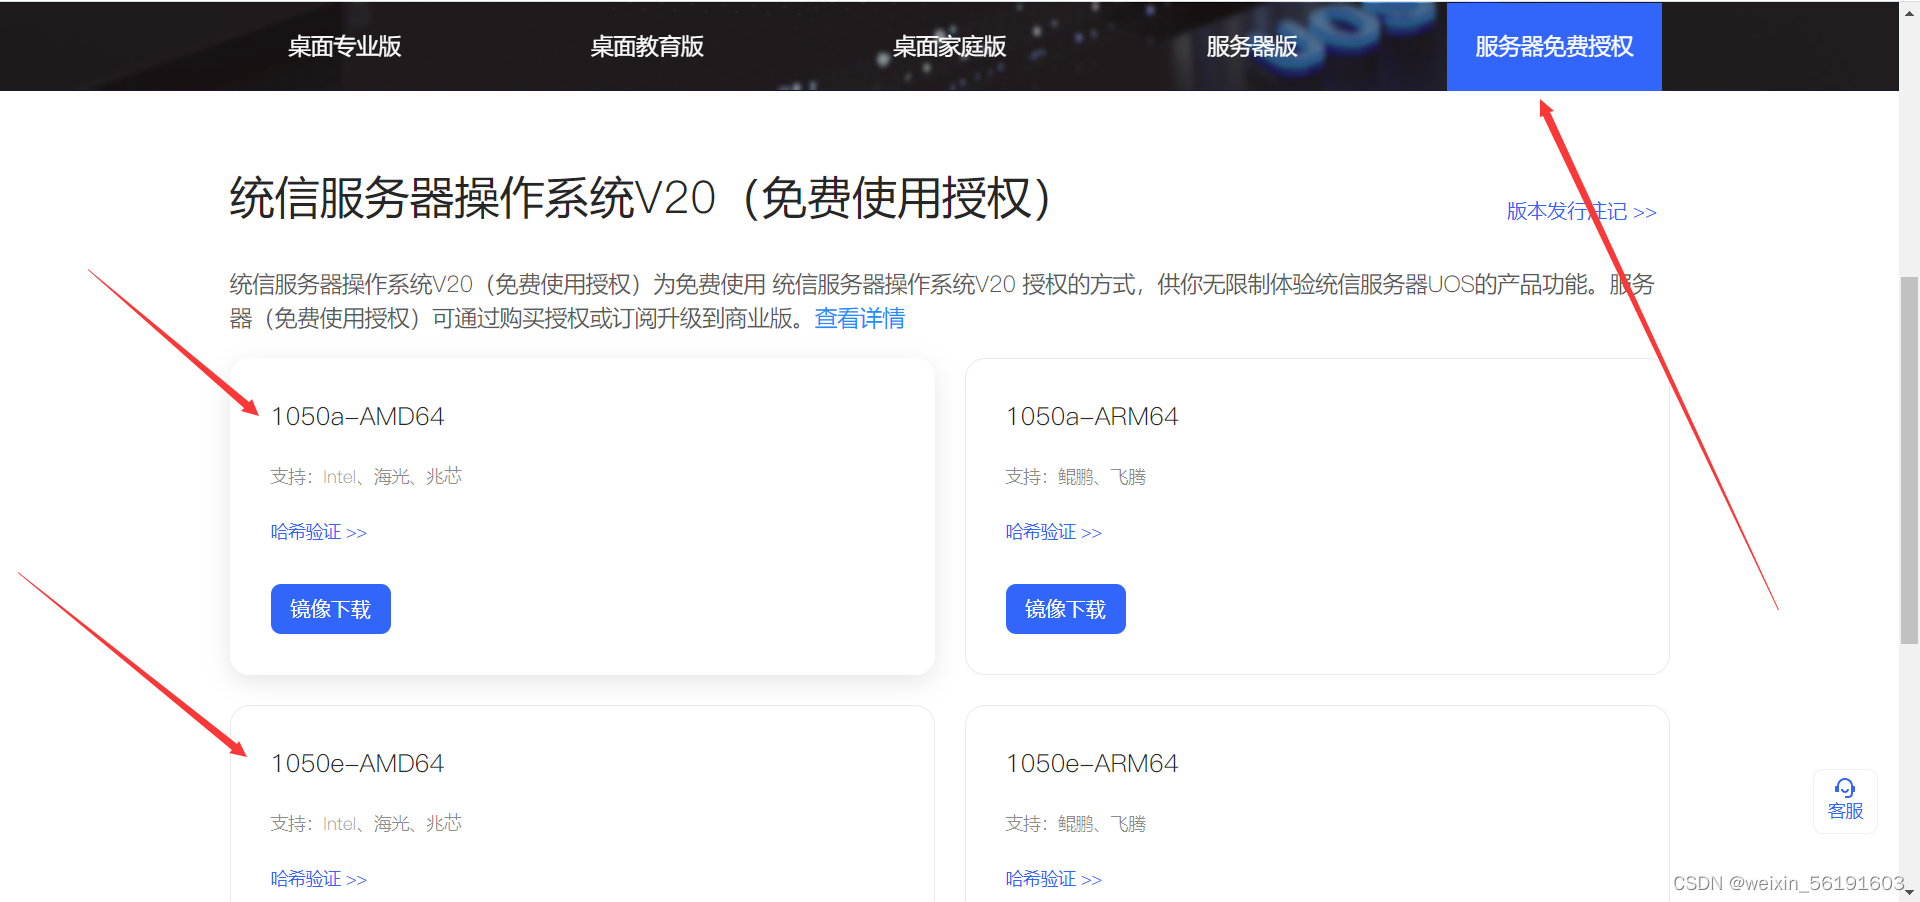The height and width of the screenshot is (902, 1920).
Task: Select the 1050a-AMD64 card title
Action: tap(358, 417)
